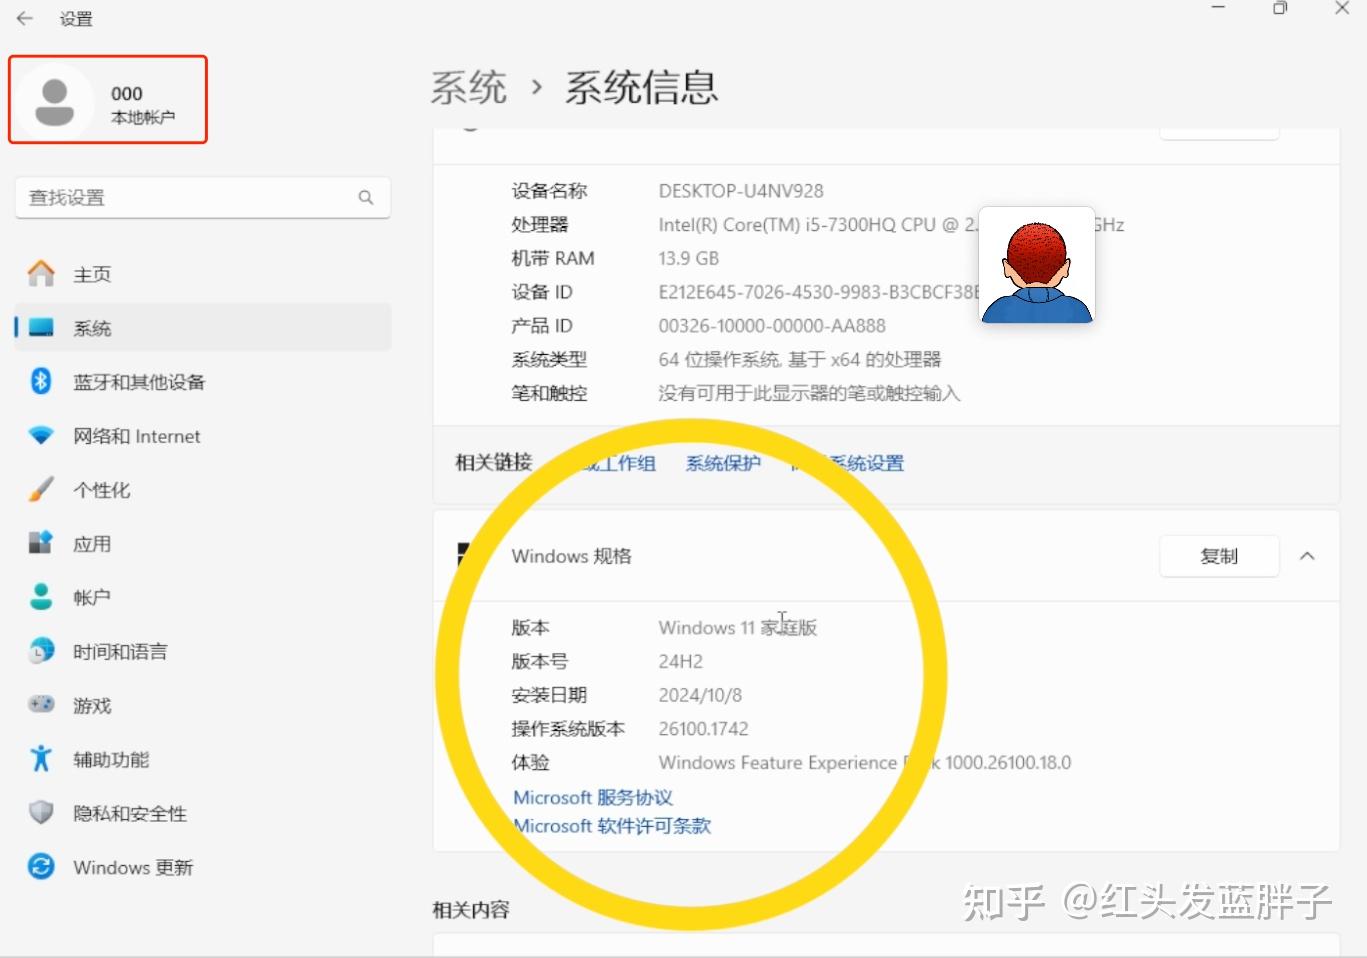This screenshot has width=1367, height=958.
Task: Open the 应用 settings page
Action: tap(203, 544)
